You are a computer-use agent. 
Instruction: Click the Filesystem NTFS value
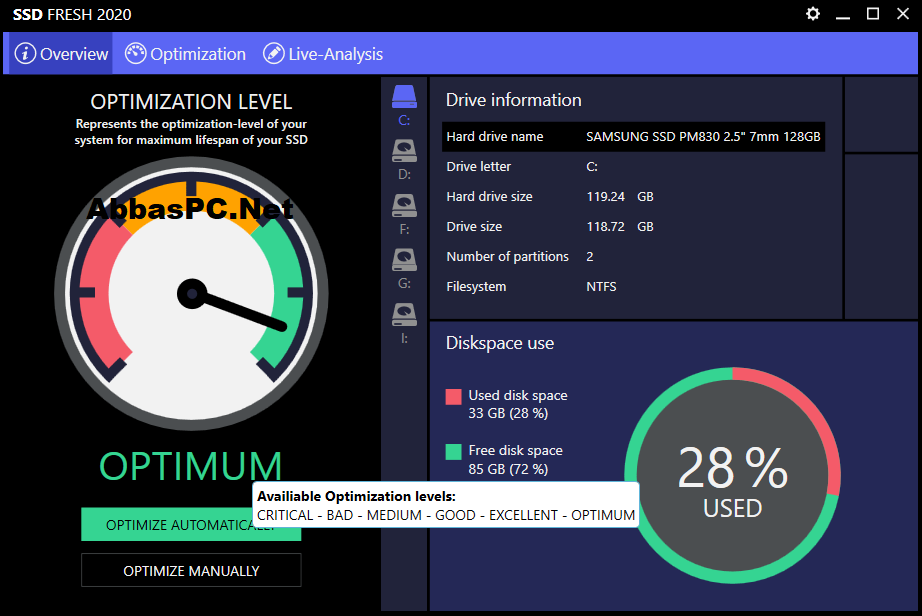click(x=601, y=286)
